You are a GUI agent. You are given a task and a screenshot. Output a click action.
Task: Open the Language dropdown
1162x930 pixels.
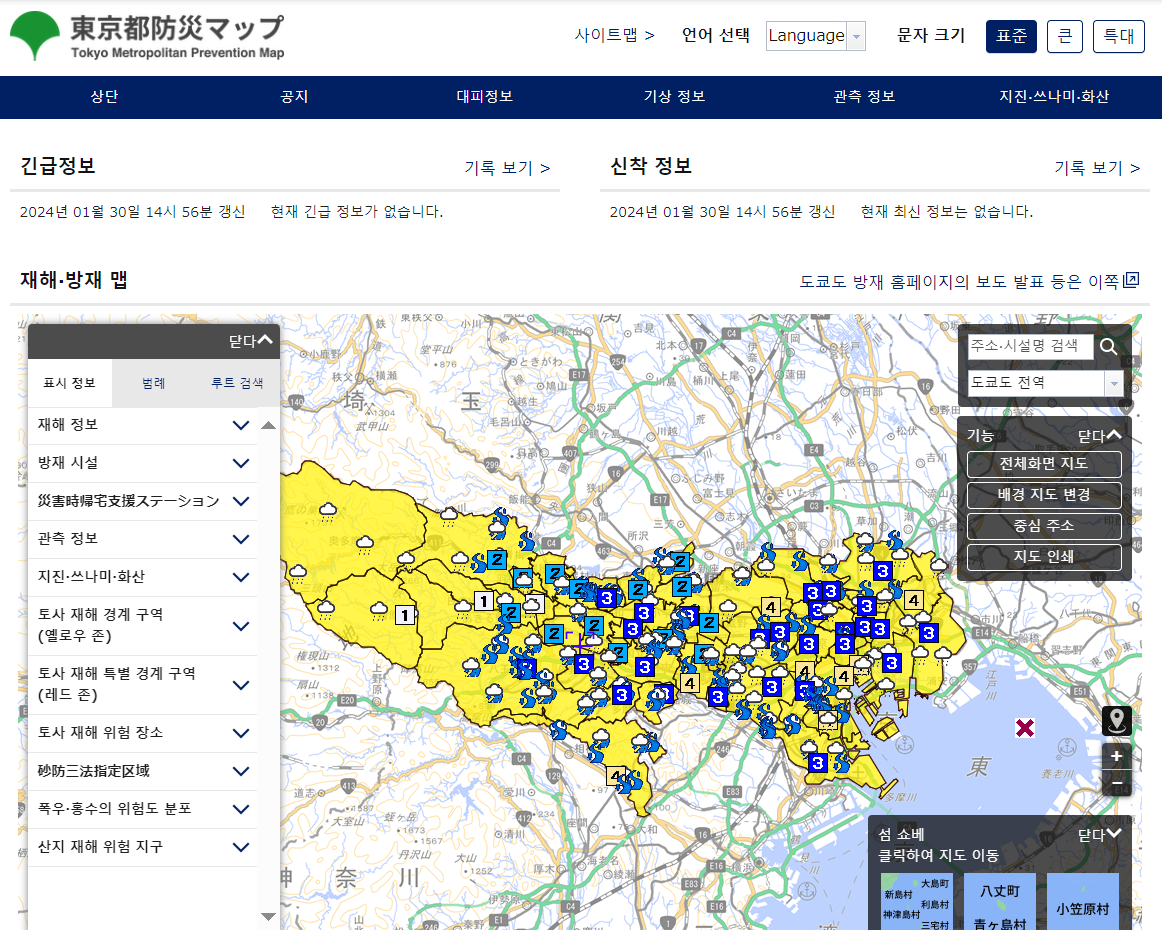pyautogui.click(x=816, y=36)
